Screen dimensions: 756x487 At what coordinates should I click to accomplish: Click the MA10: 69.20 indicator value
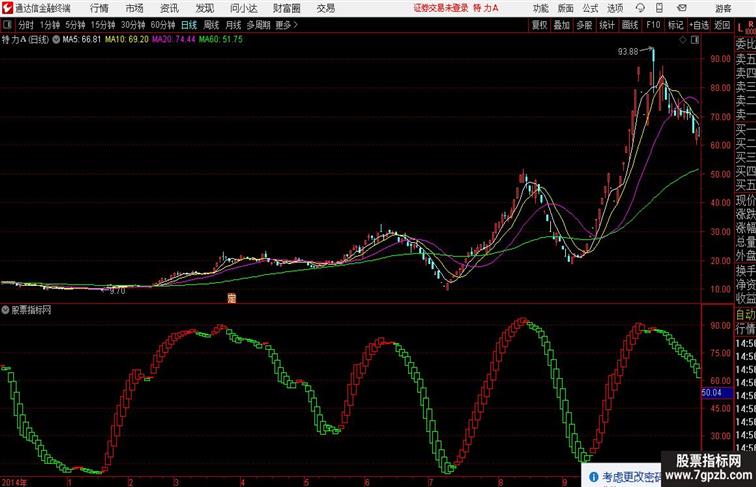[x=127, y=40]
